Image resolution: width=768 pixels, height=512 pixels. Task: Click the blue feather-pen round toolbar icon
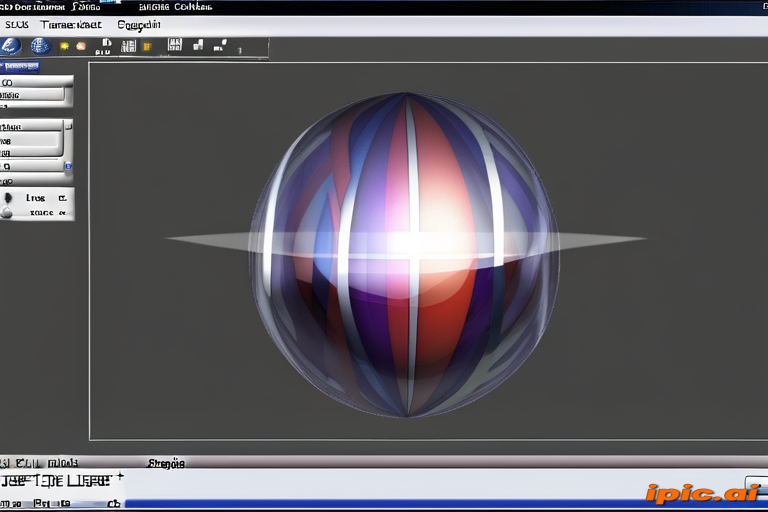pos(10,47)
